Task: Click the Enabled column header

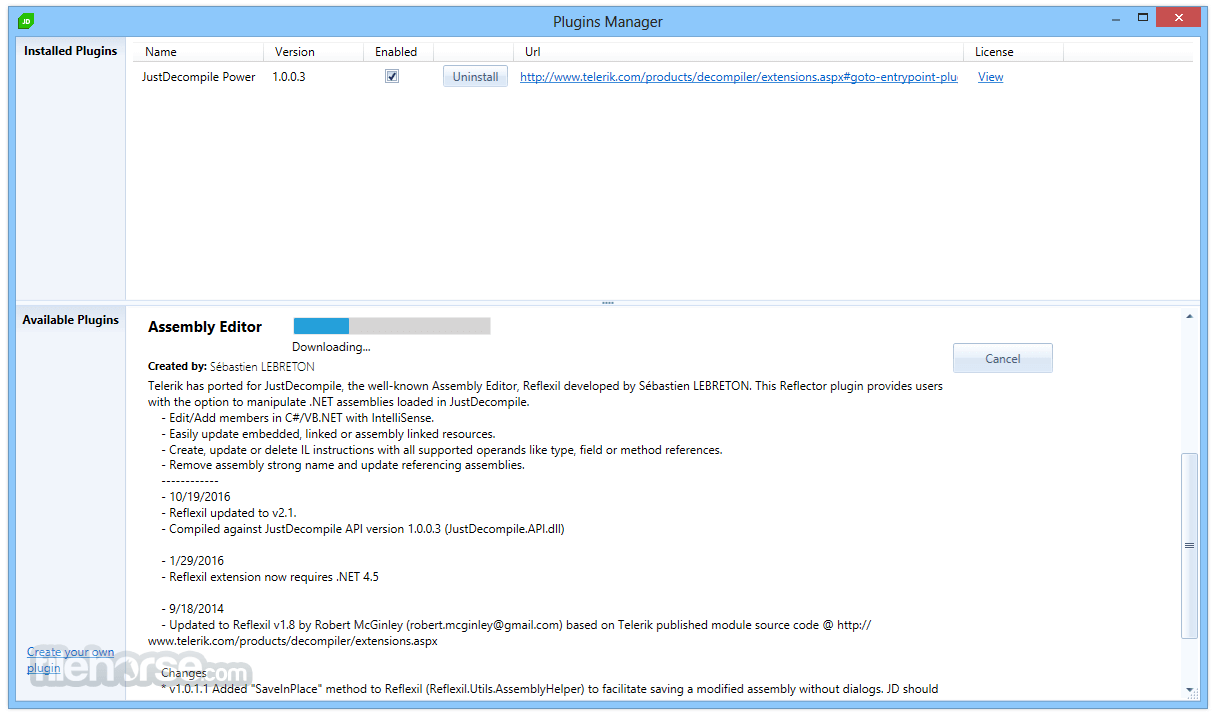Action: (x=396, y=52)
